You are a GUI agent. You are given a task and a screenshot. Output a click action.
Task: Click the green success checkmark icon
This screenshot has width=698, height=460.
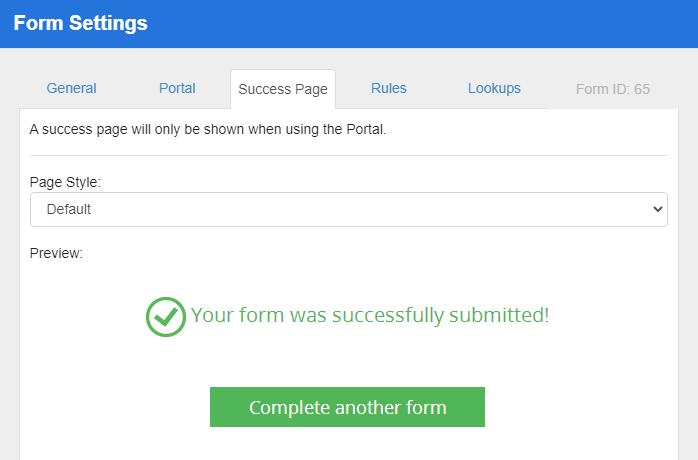click(x=166, y=316)
